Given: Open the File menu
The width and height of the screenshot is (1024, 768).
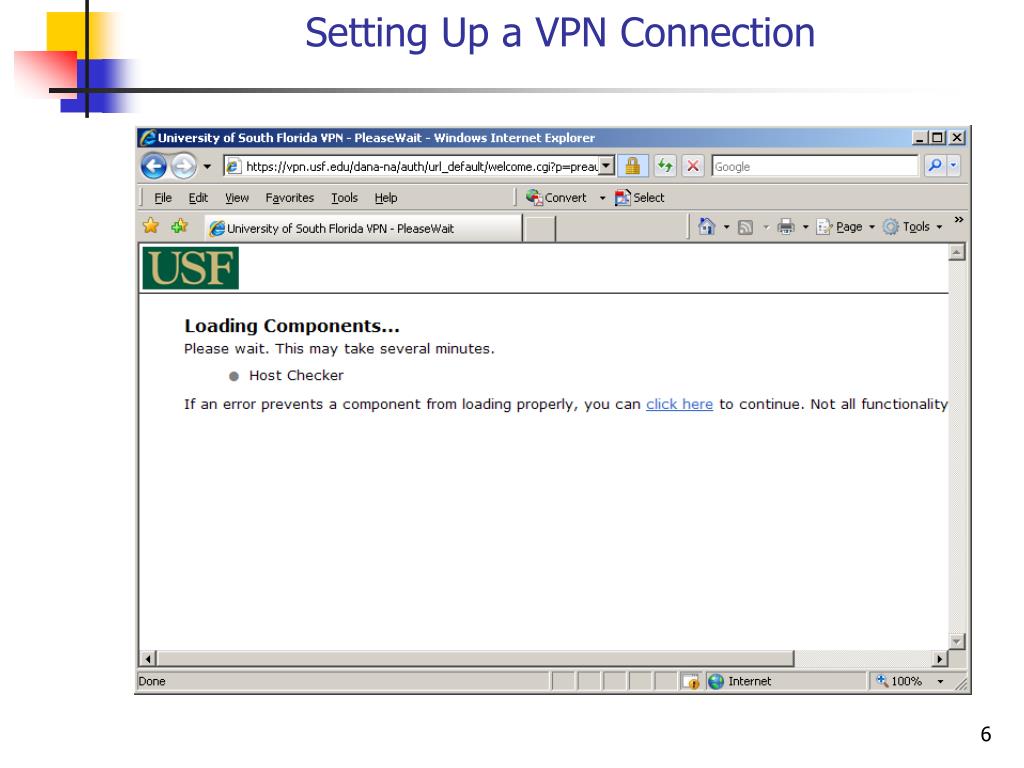Looking at the screenshot, I should tap(163, 198).
